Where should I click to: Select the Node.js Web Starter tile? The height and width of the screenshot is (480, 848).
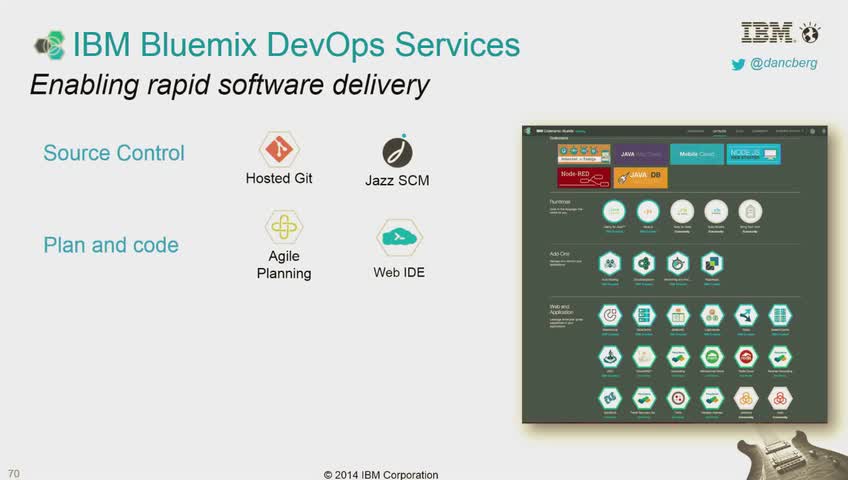[753, 154]
